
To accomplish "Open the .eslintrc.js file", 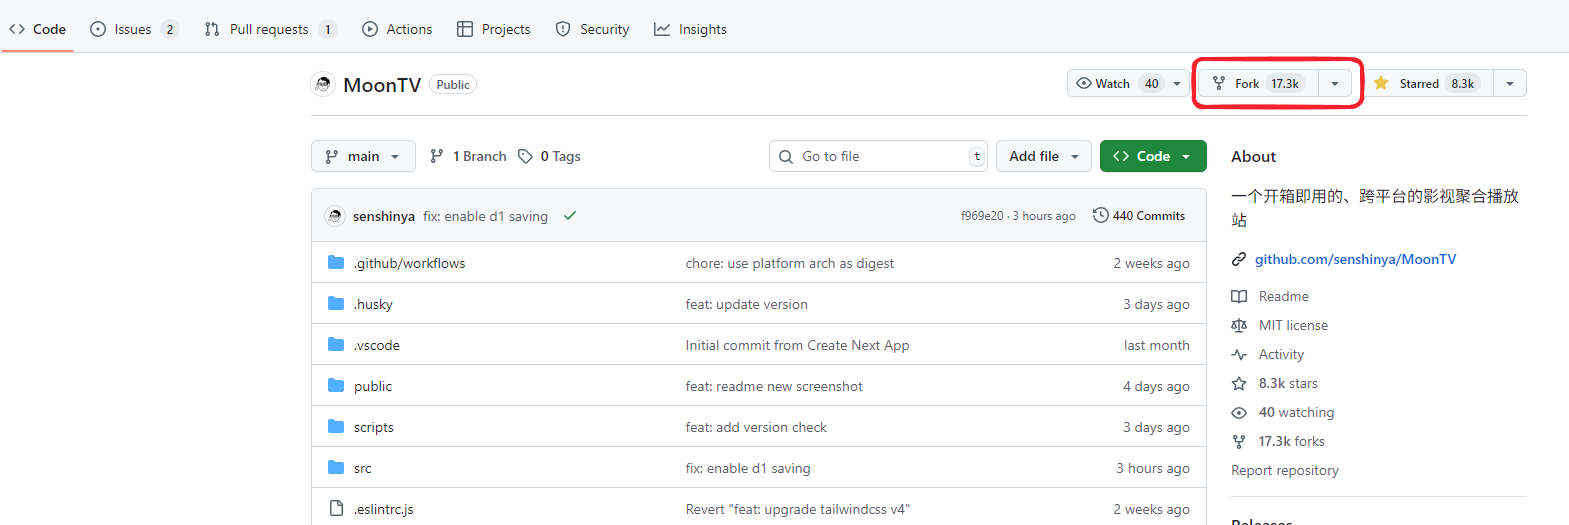I will (x=384, y=509).
